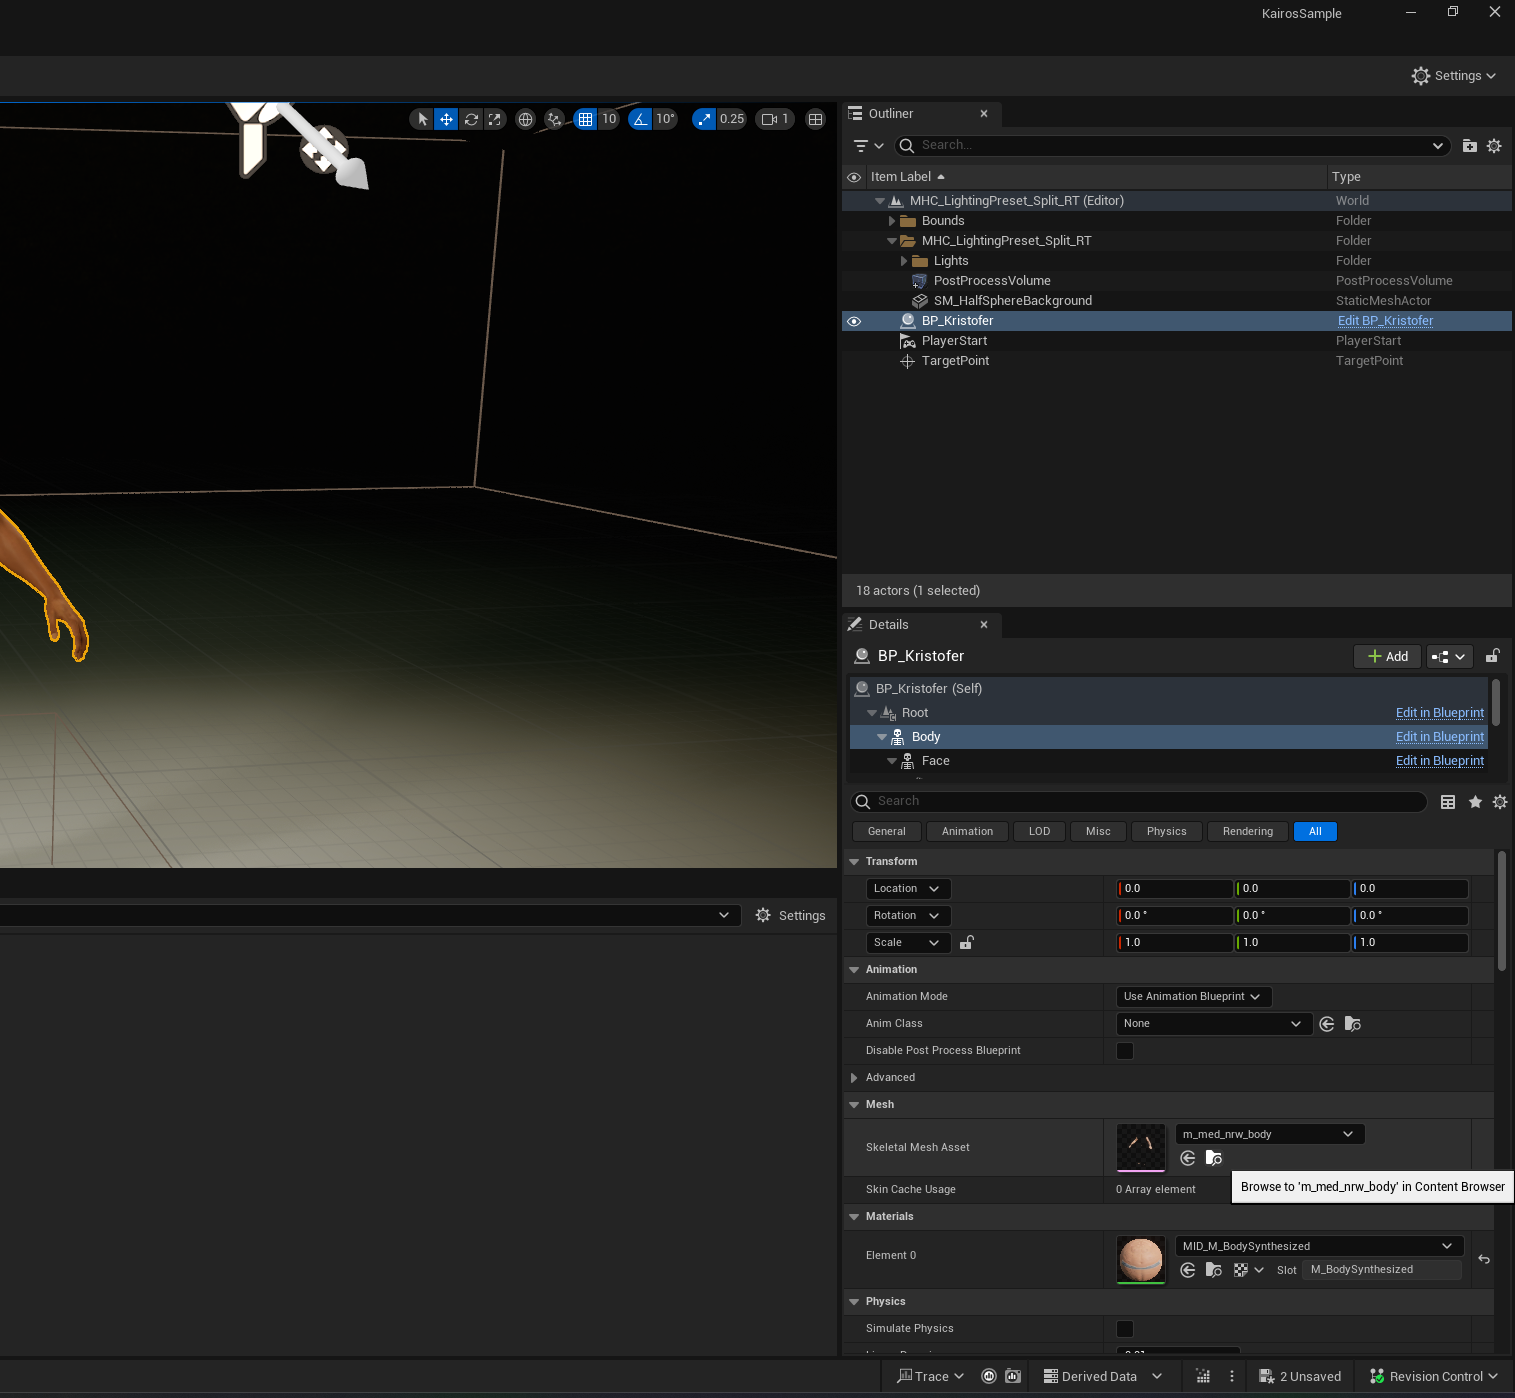Select Root component in tree

[x=914, y=713]
